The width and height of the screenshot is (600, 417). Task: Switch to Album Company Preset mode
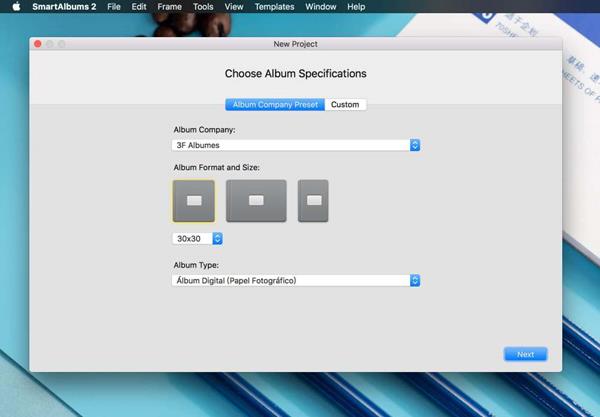click(x=275, y=104)
